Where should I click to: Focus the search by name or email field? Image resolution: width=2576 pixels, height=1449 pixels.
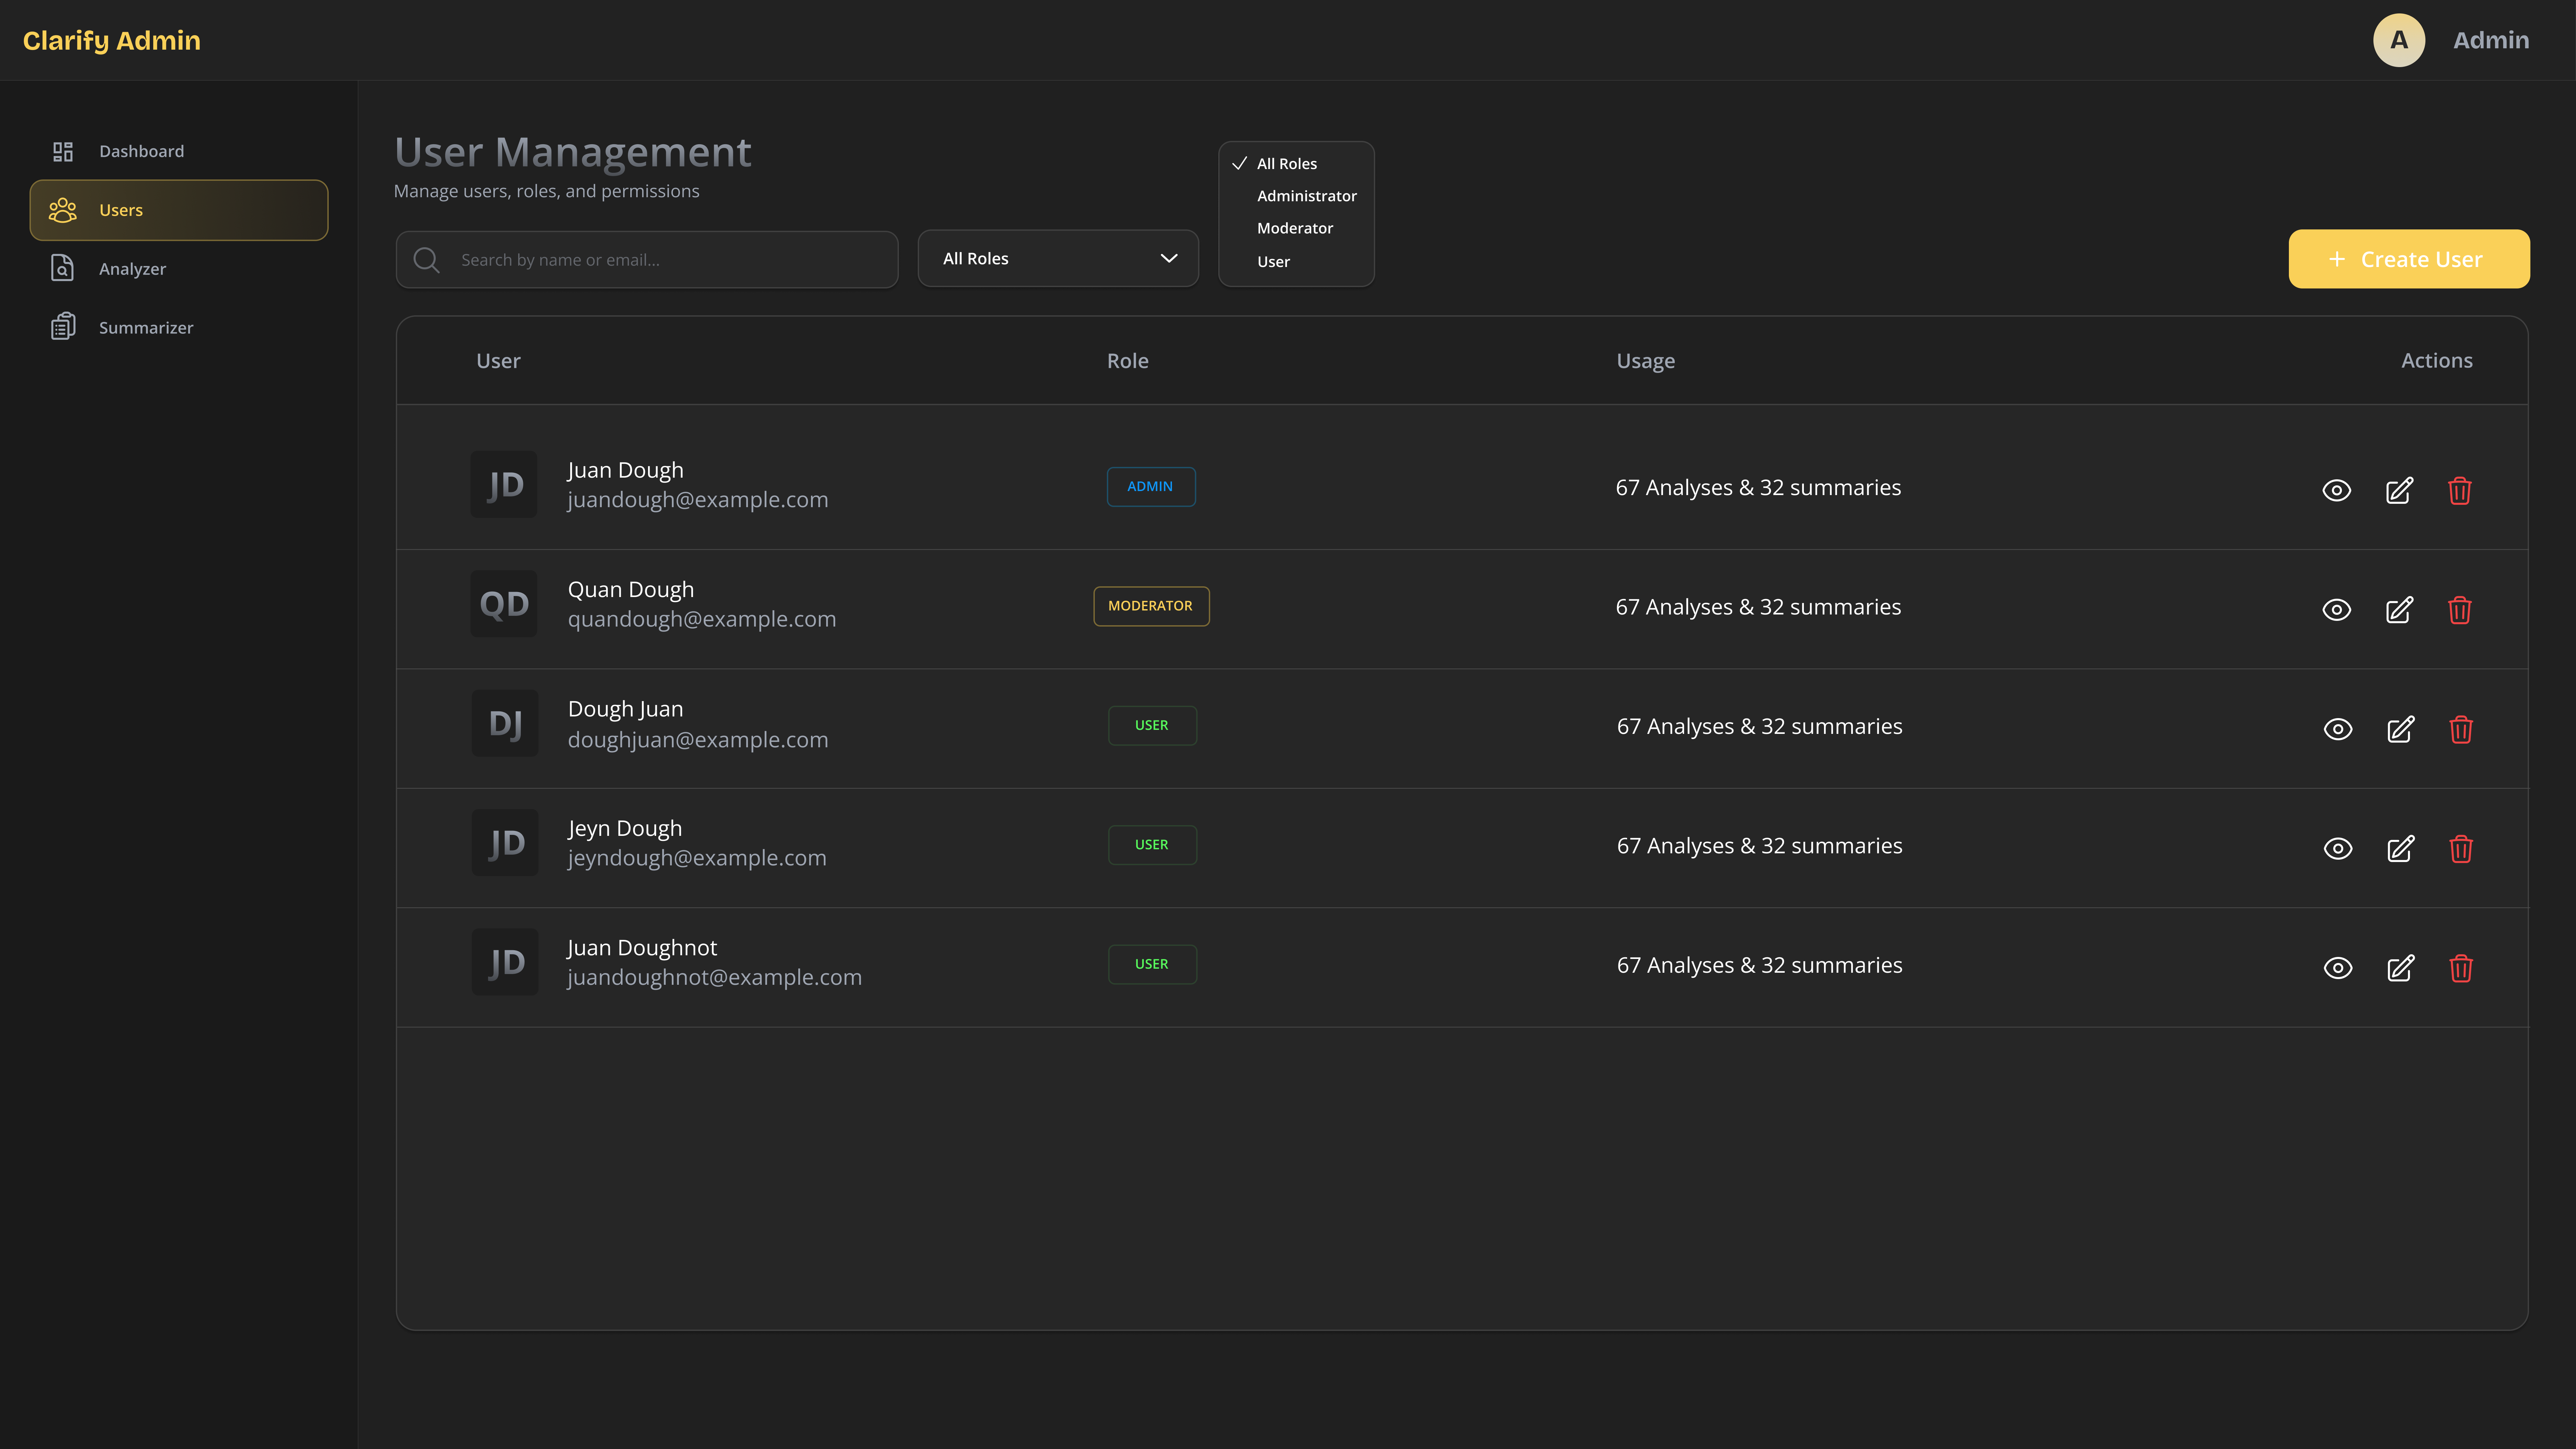pyautogui.click(x=647, y=260)
